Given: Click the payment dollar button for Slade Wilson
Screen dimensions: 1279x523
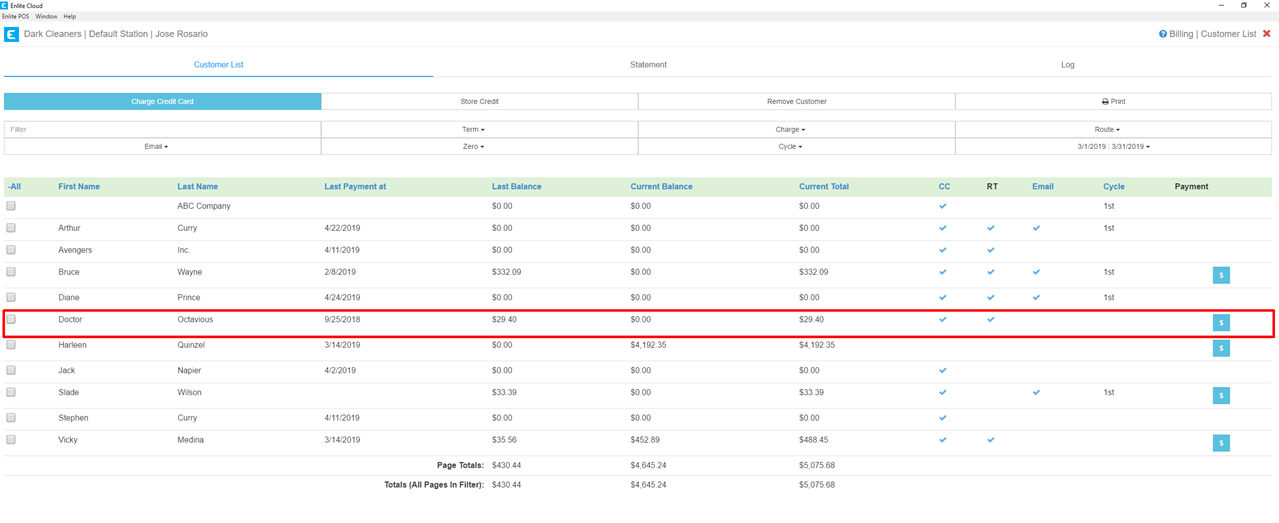Looking at the screenshot, I should tap(1221, 396).
